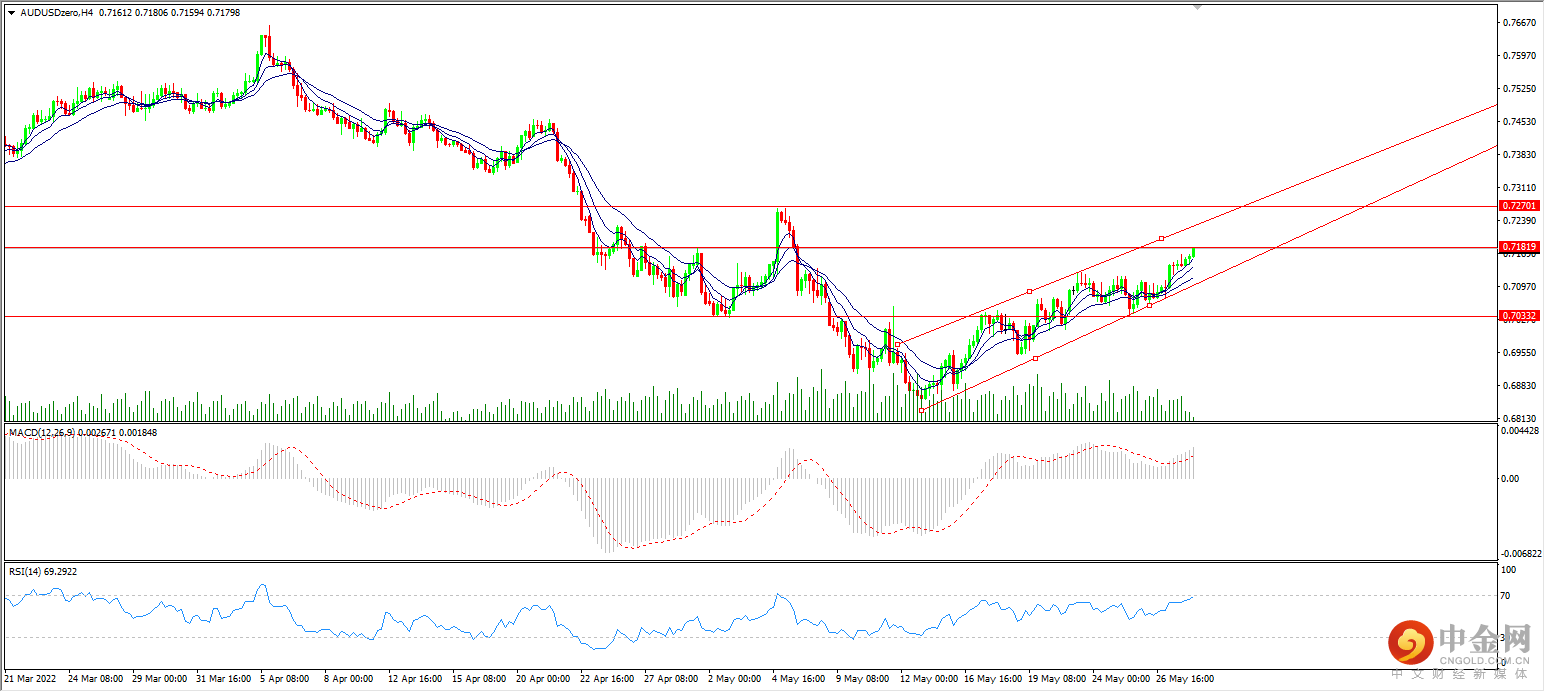Click the 0.75250 value on price scale

[x=1520, y=88]
